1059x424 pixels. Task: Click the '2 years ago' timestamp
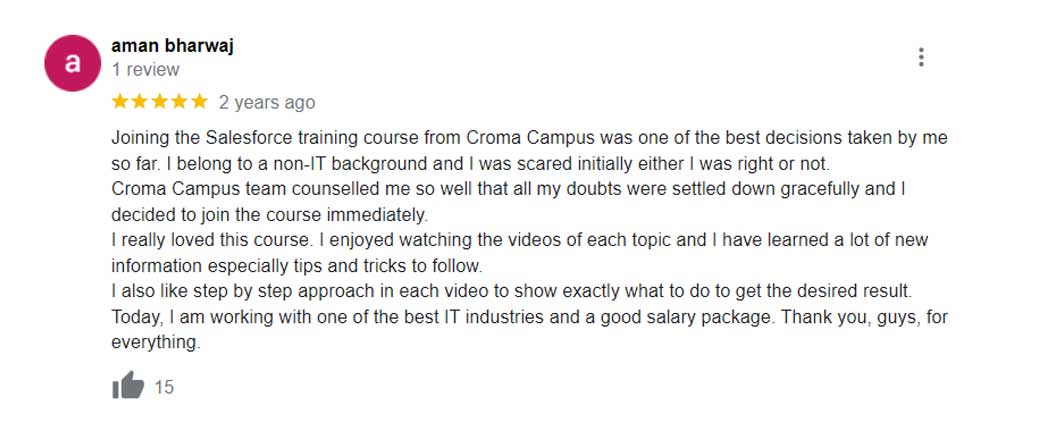pyautogui.click(x=267, y=102)
